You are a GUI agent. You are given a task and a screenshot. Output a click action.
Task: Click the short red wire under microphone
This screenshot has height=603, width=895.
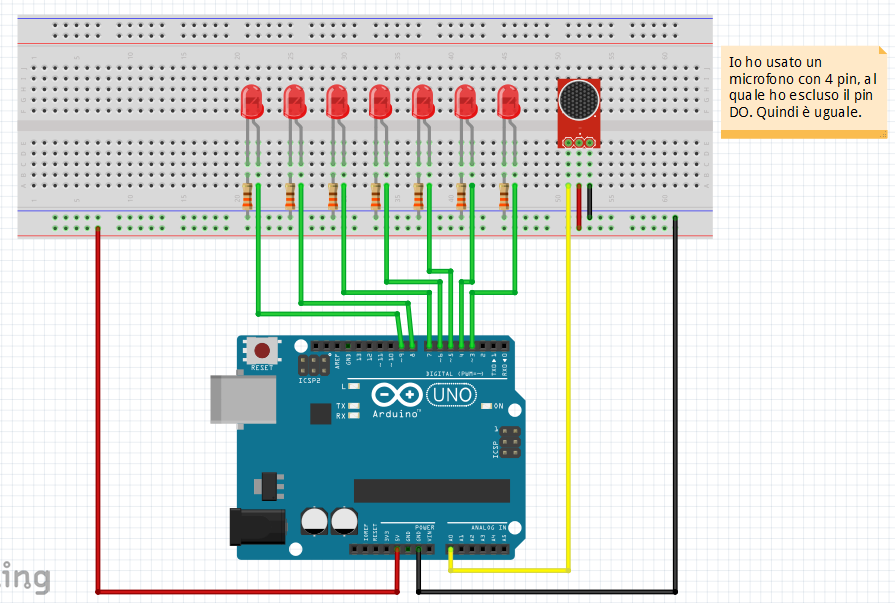[x=579, y=207]
